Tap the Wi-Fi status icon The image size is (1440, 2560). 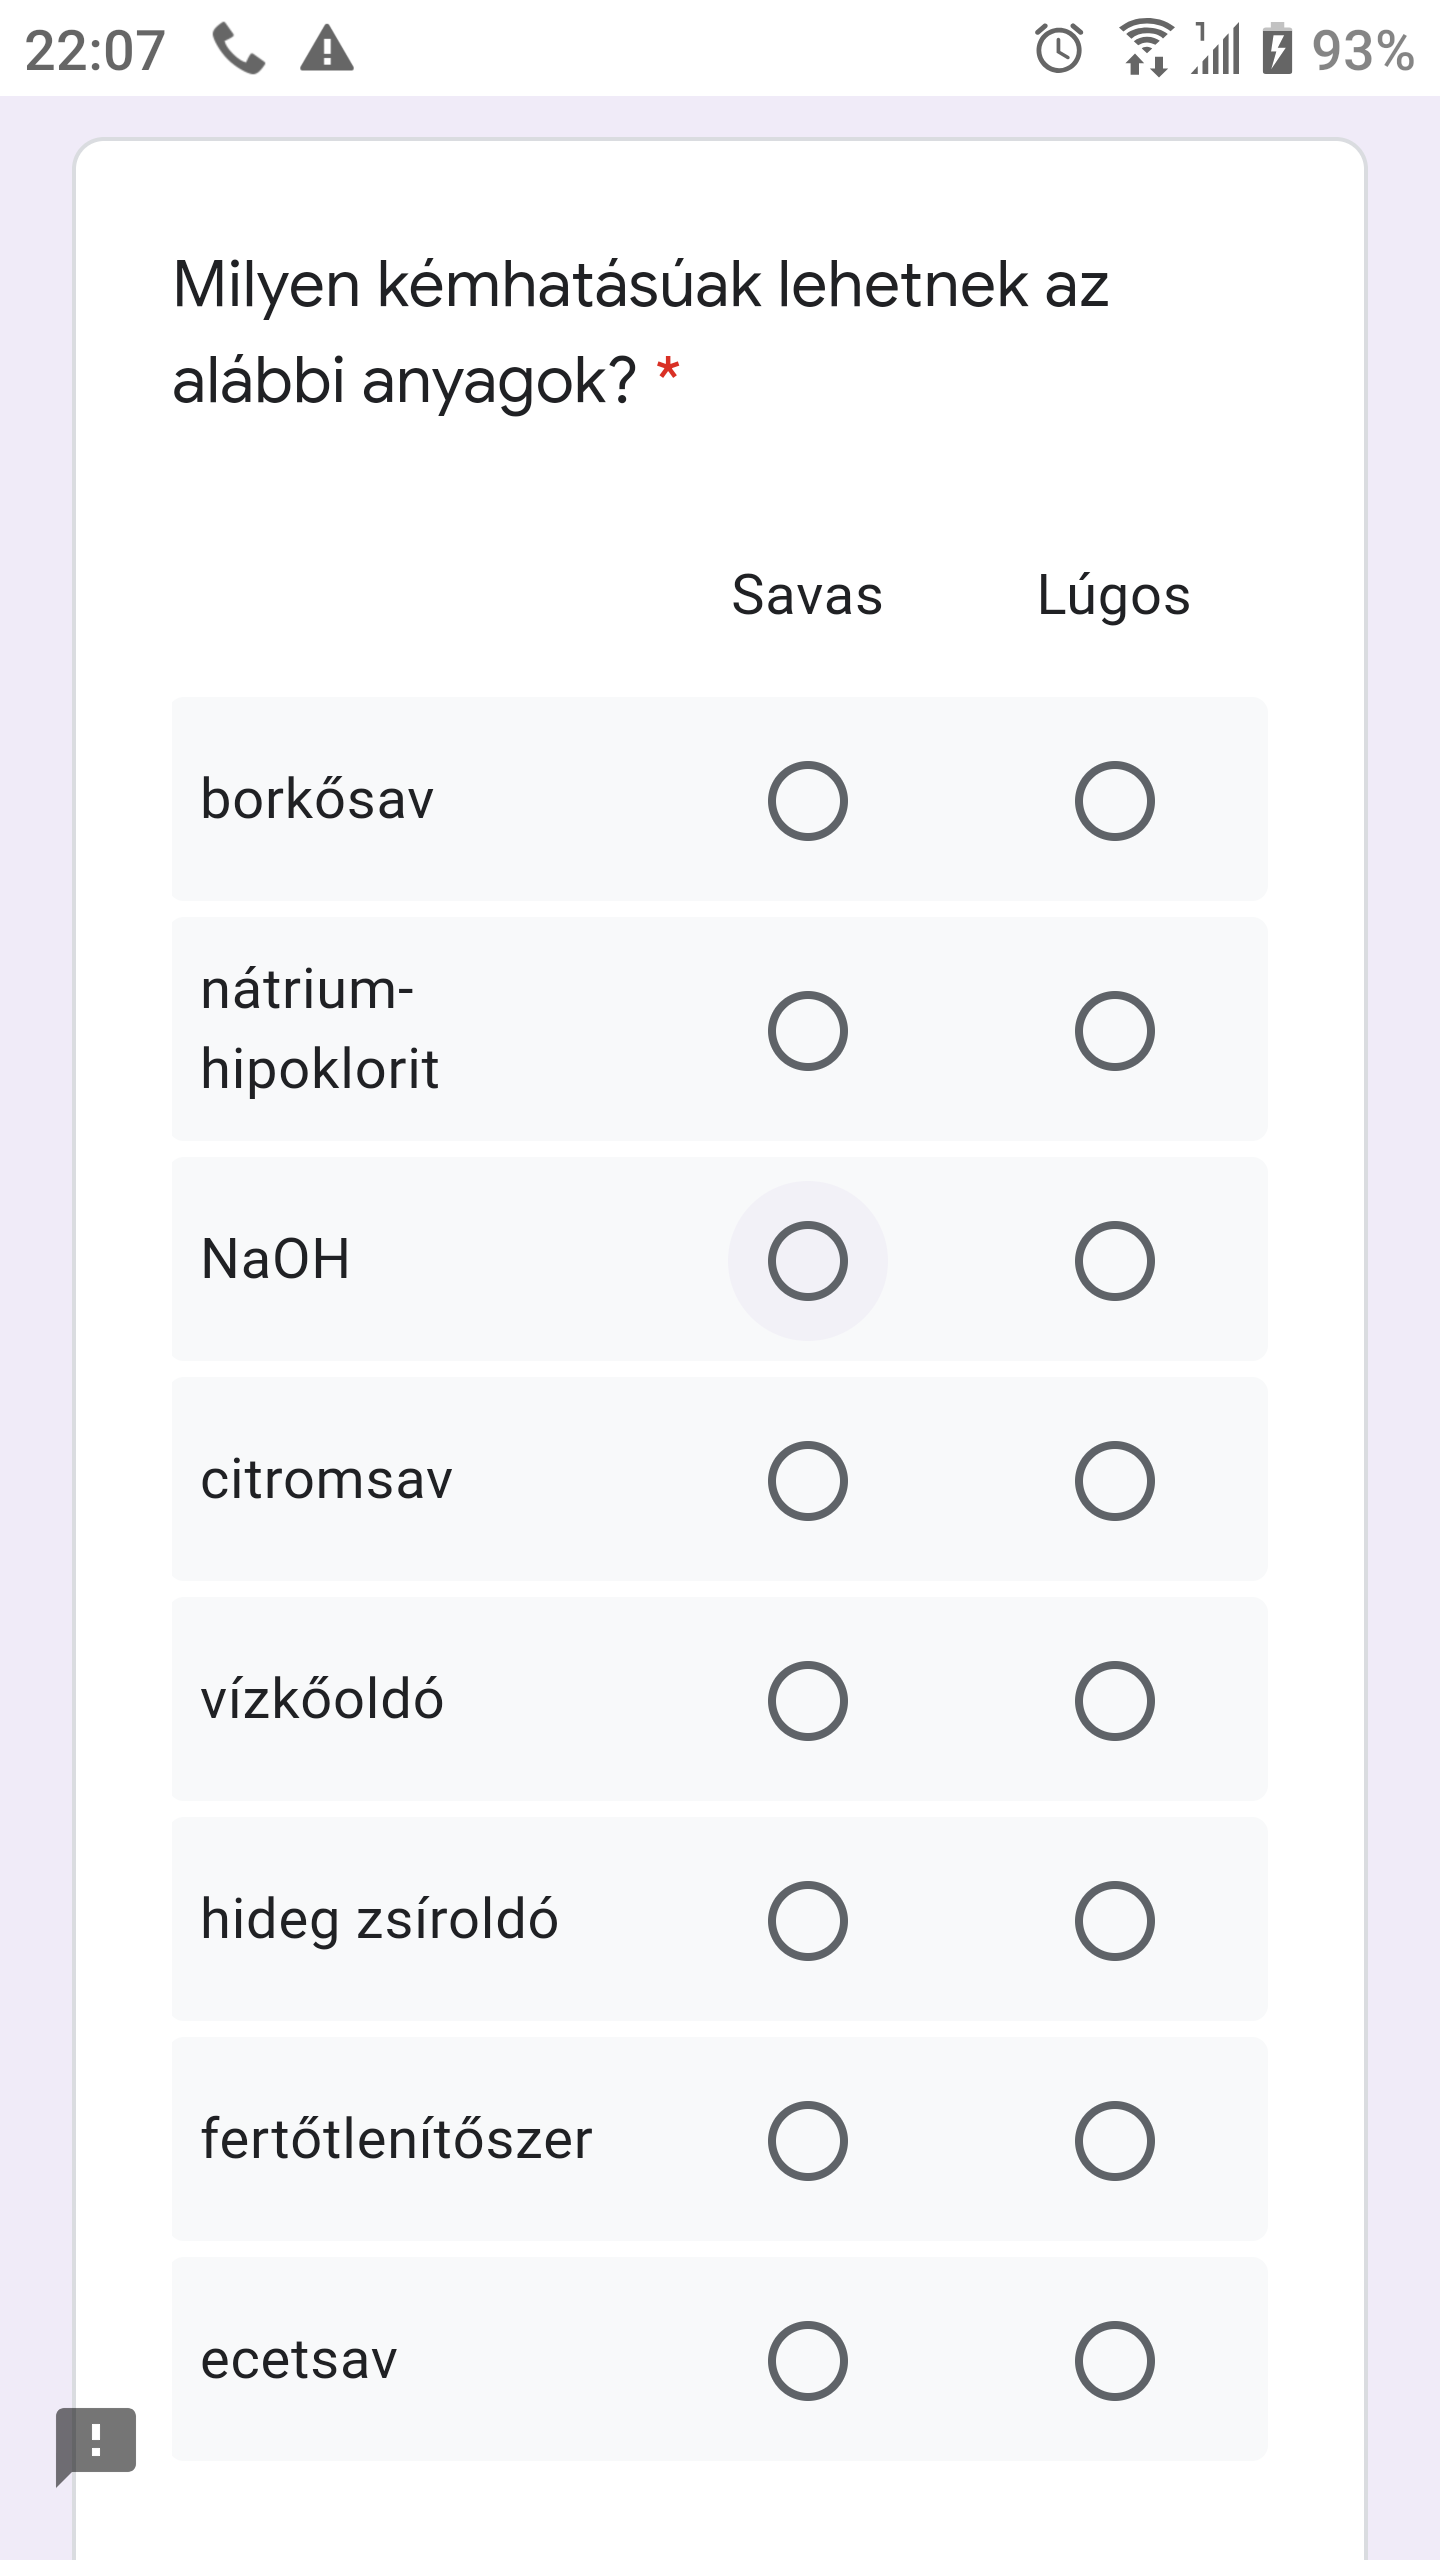pos(1145,49)
